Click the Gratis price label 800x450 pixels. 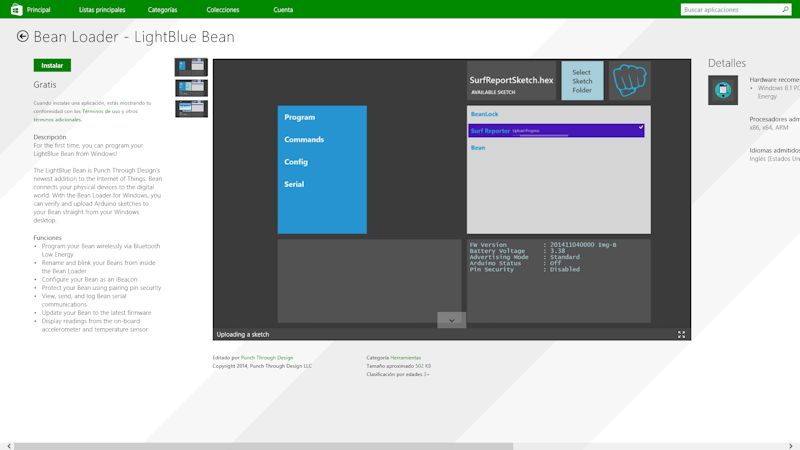coord(45,85)
